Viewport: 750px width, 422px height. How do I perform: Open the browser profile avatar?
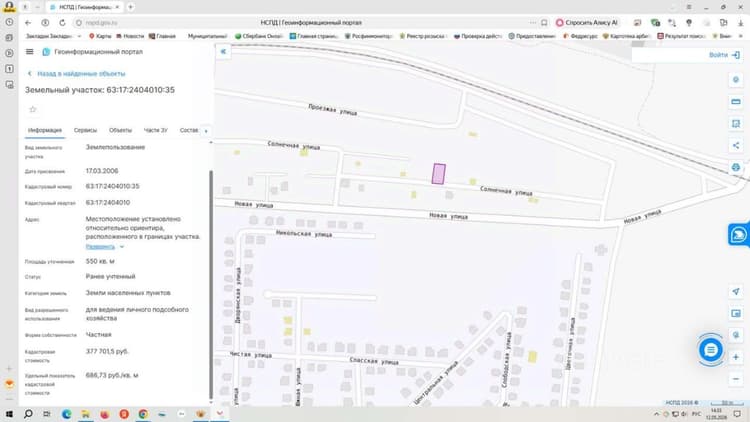tap(9, 6)
